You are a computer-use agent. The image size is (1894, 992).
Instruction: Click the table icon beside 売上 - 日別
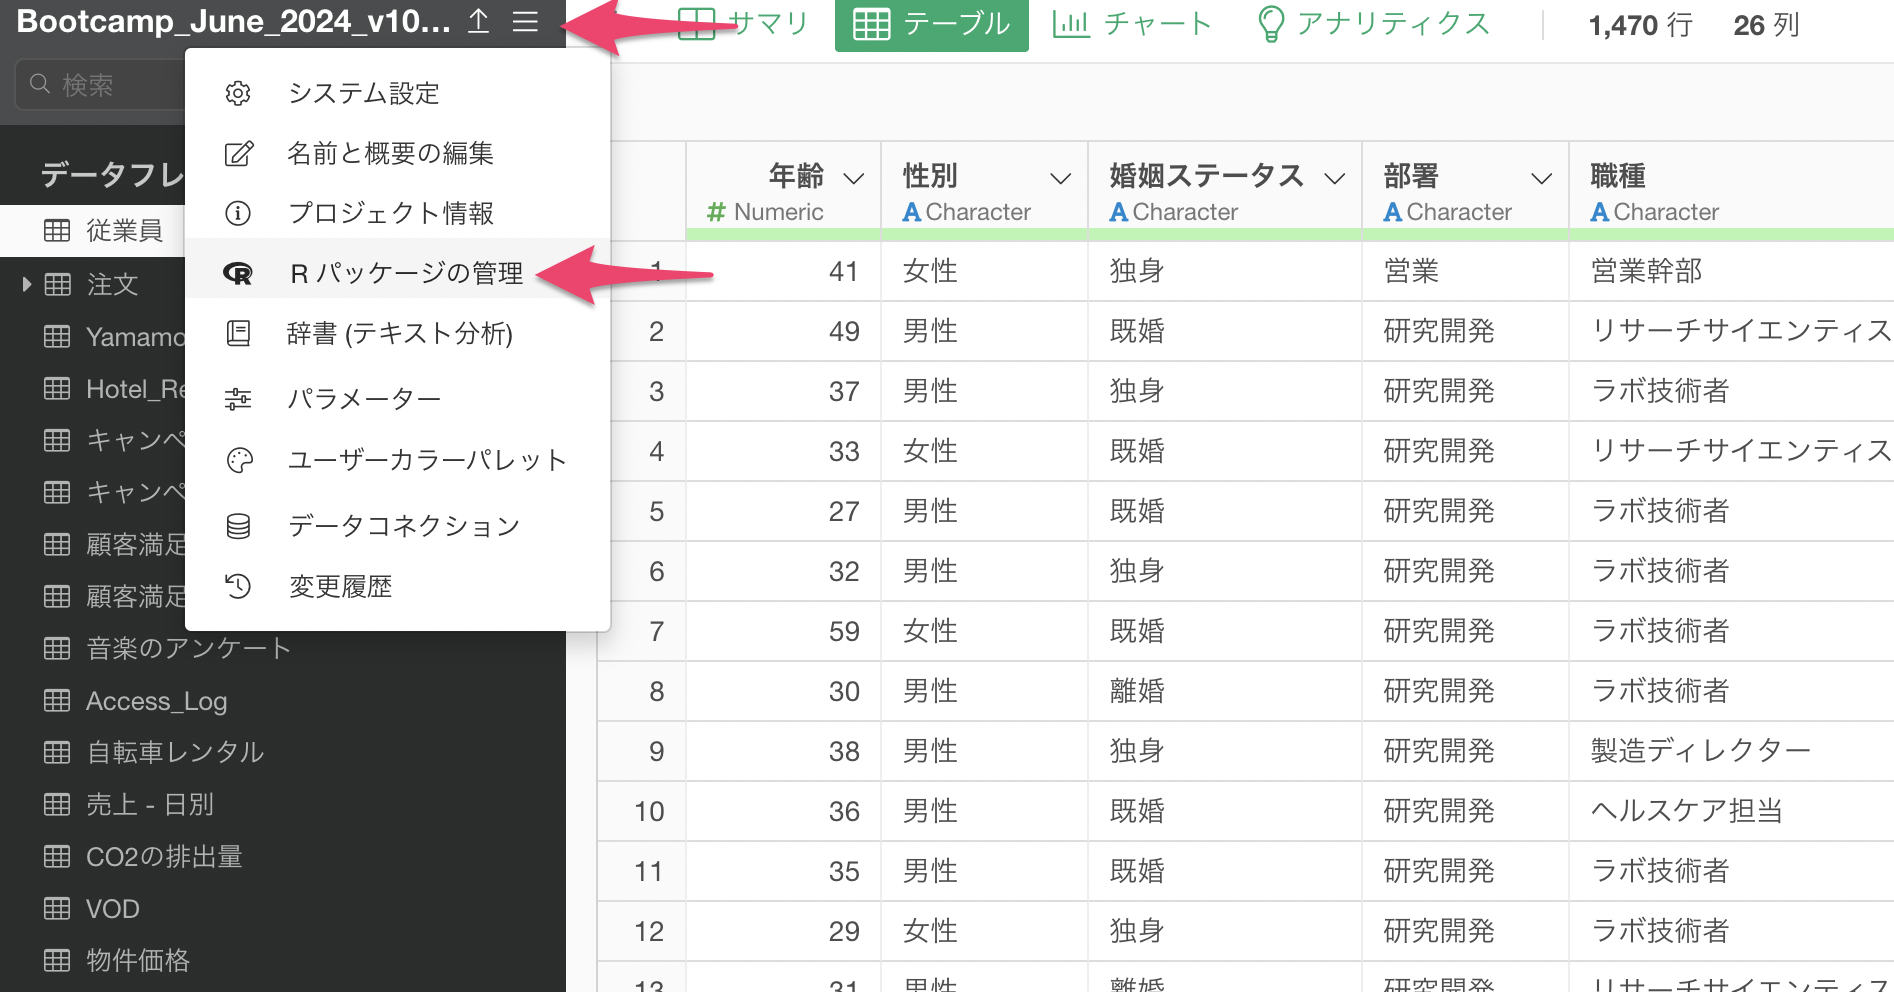coord(57,804)
